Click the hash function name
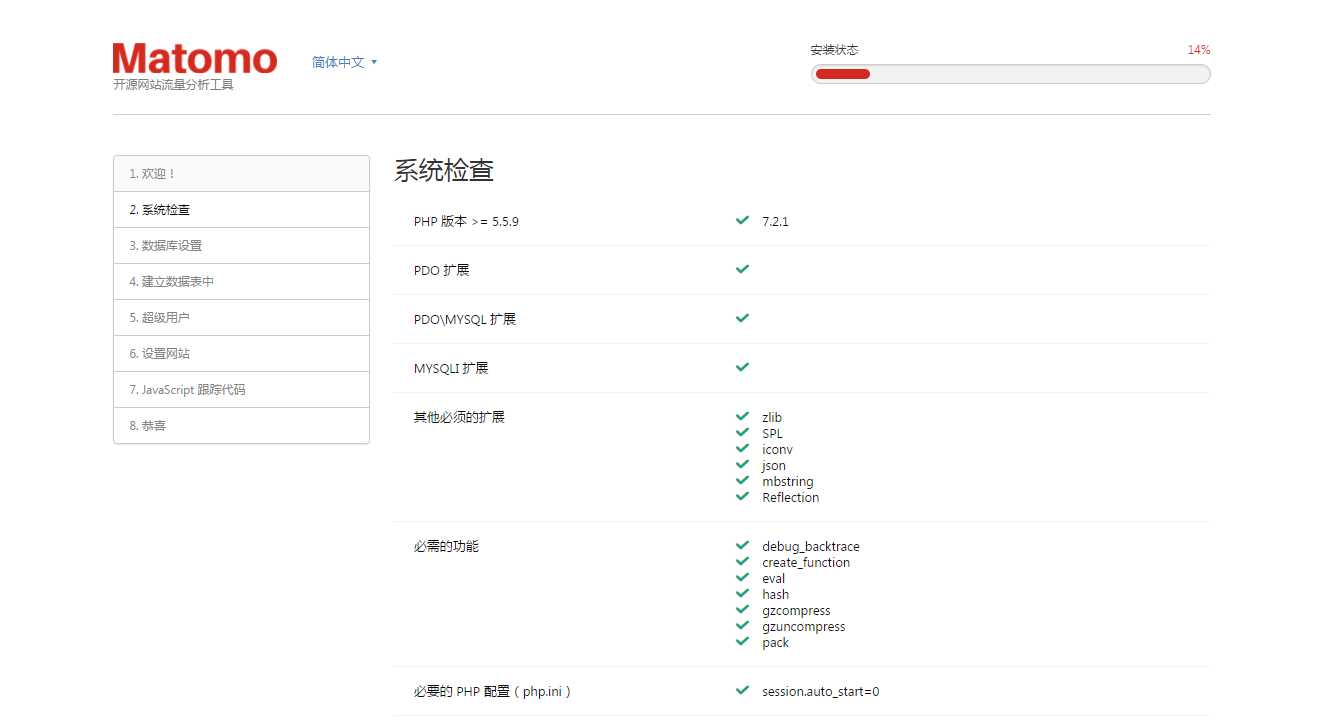Image resolution: width=1325 pixels, height=727 pixels. pos(775,595)
